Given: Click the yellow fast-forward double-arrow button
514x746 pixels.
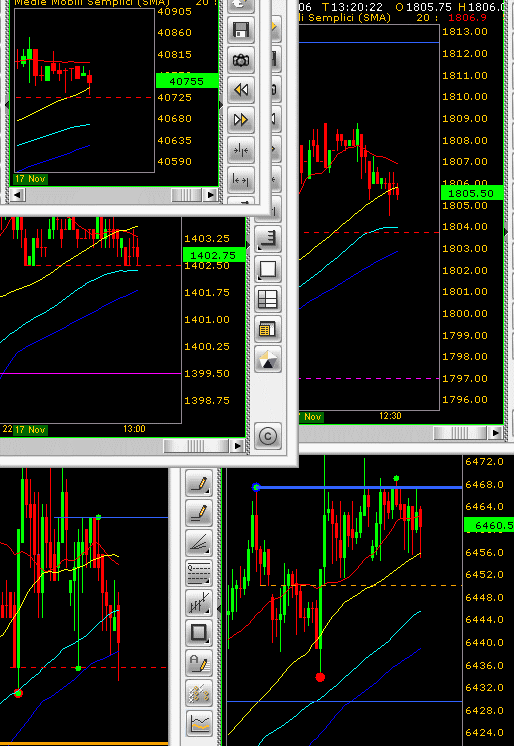Looking at the screenshot, I should 241,119.
